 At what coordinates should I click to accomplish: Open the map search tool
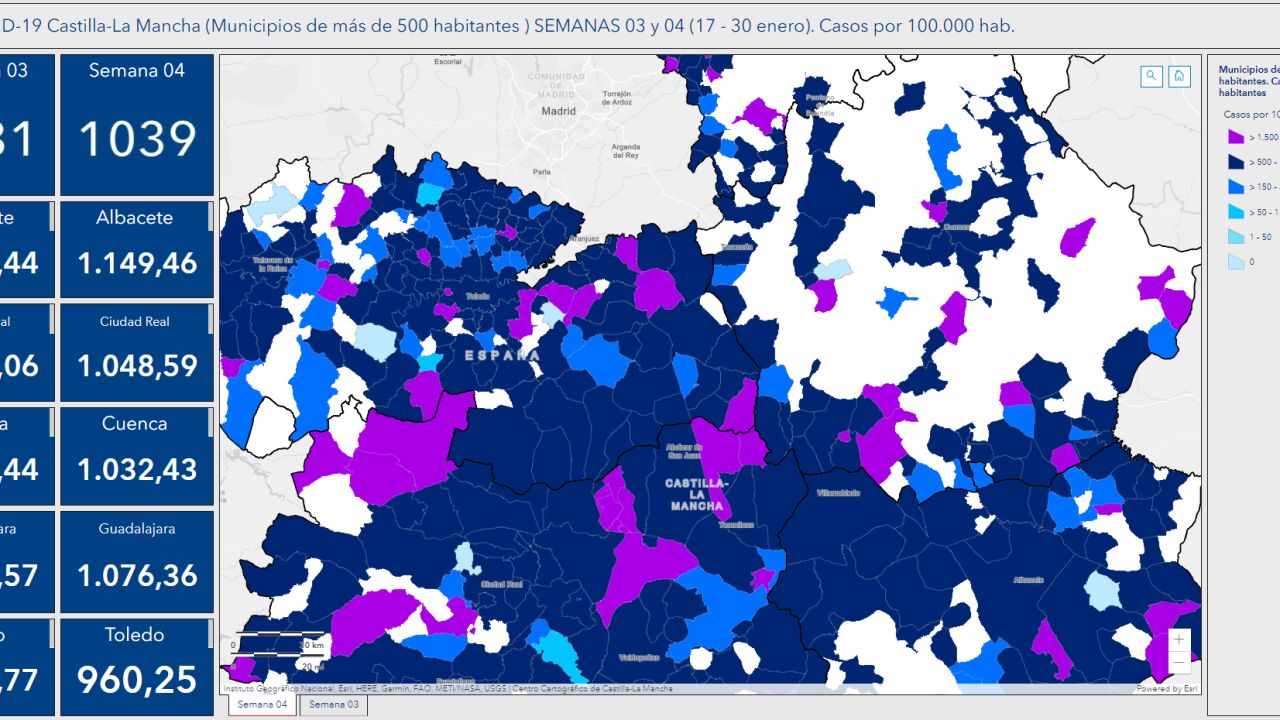pyautogui.click(x=1152, y=76)
